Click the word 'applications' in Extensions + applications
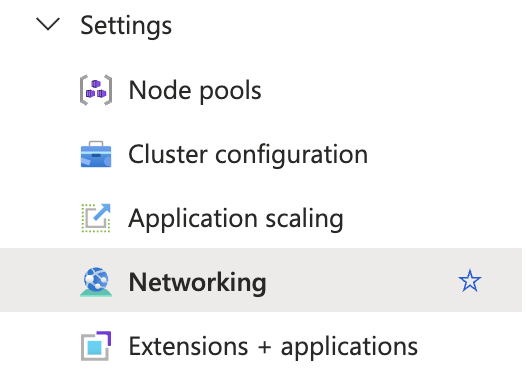The width and height of the screenshot is (526, 380). point(349,347)
